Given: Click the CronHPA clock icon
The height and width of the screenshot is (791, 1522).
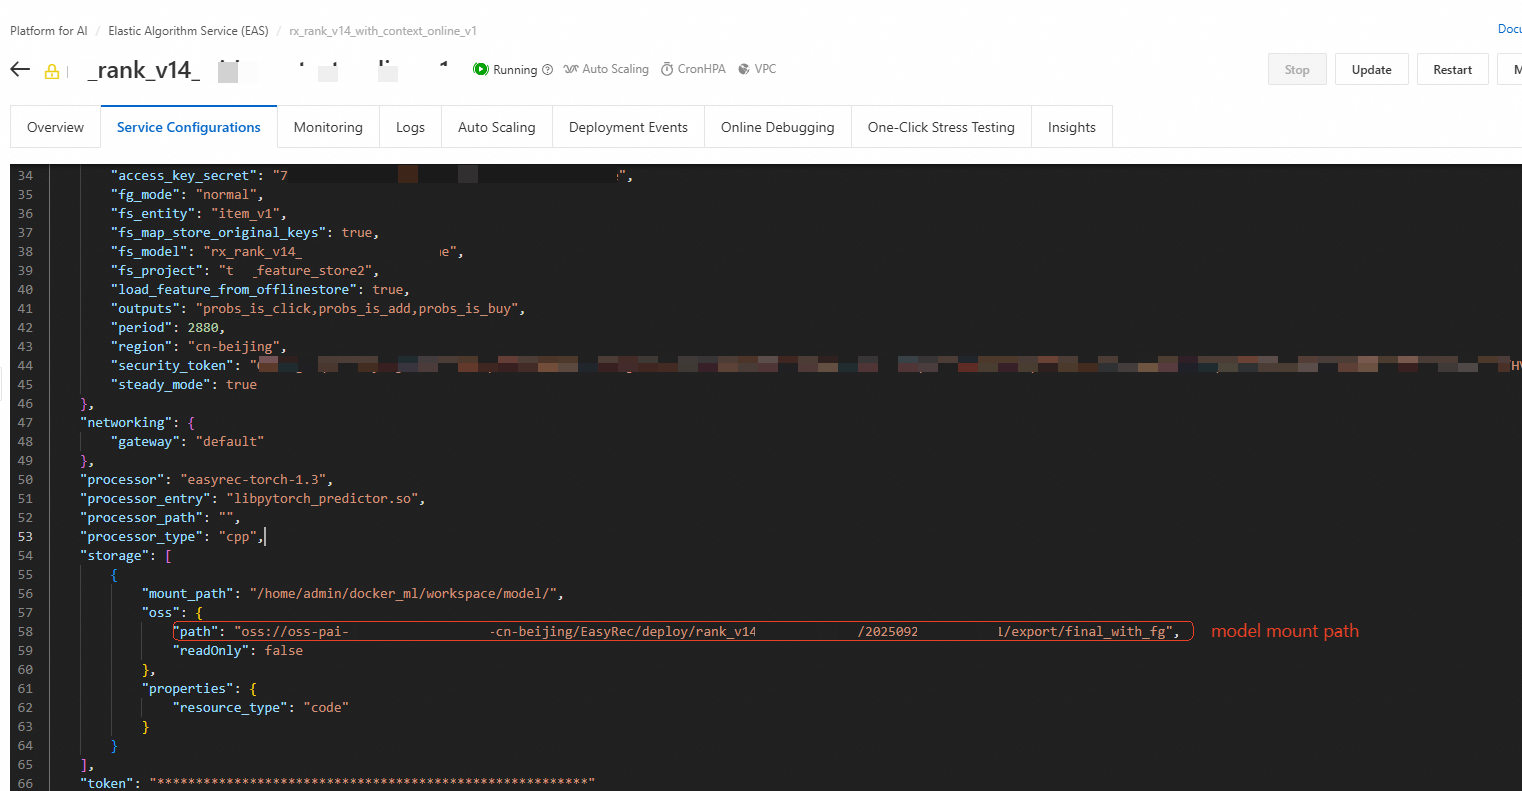Looking at the screenshot, I should point(667,69).
